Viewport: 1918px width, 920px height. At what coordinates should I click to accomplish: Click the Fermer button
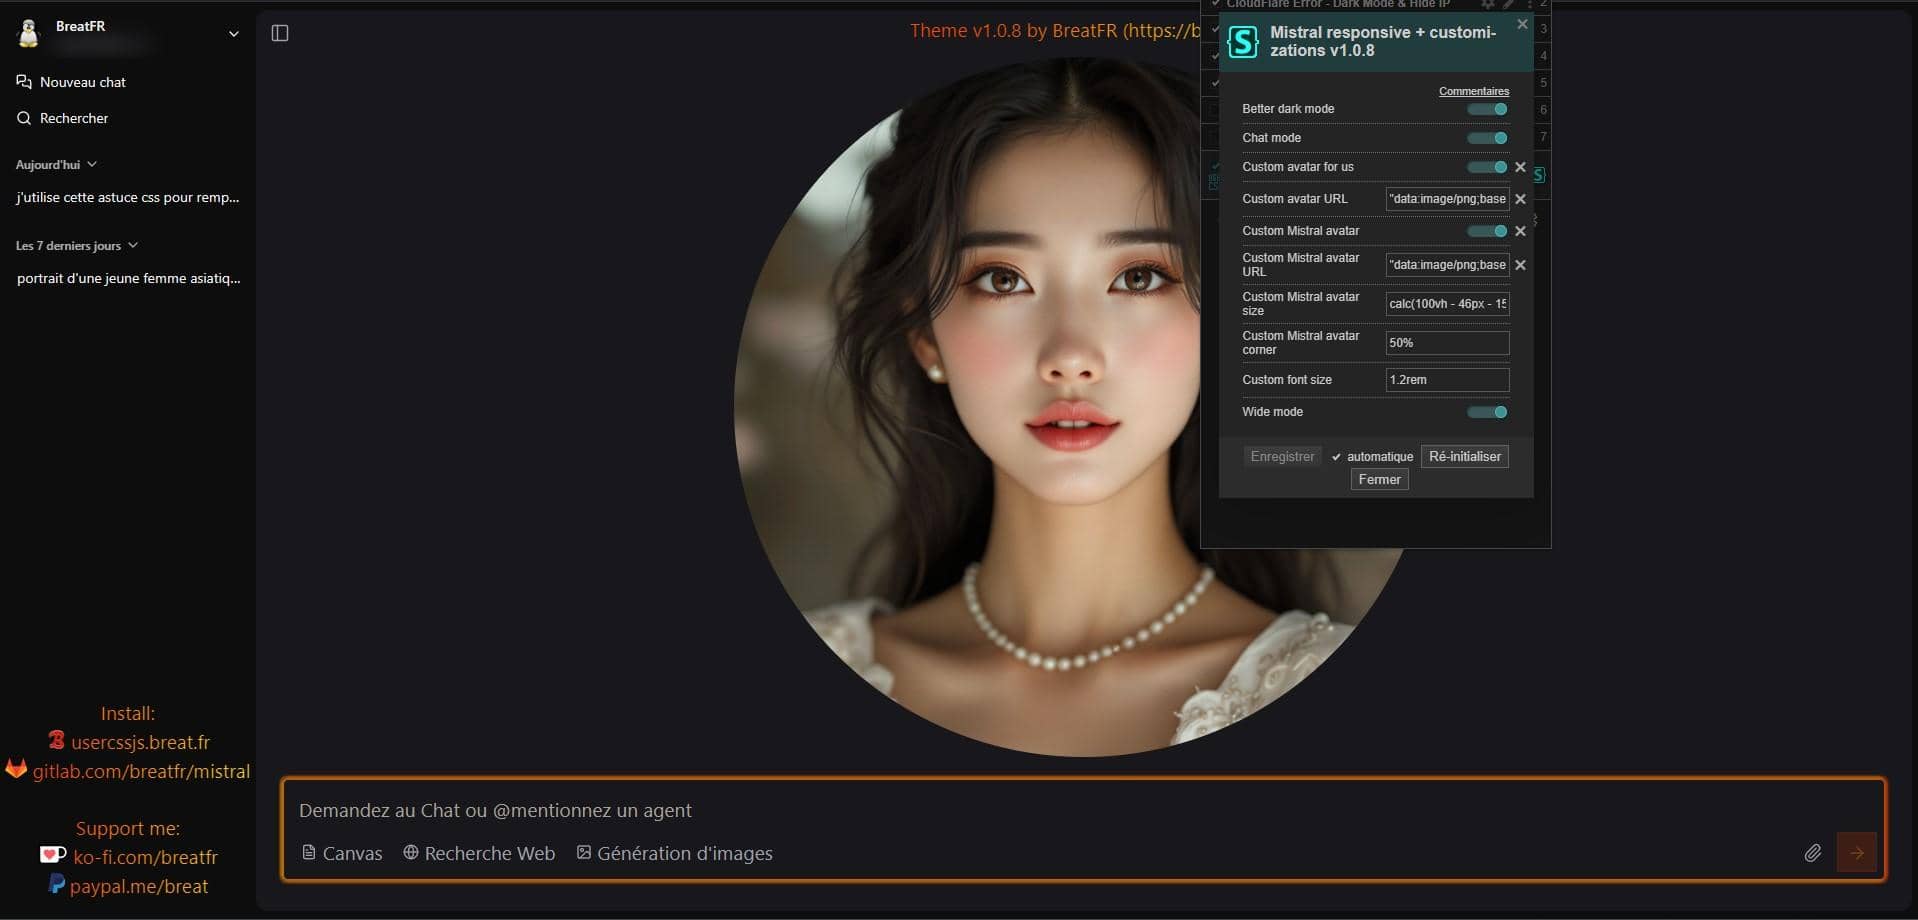tap(1380, 480)
